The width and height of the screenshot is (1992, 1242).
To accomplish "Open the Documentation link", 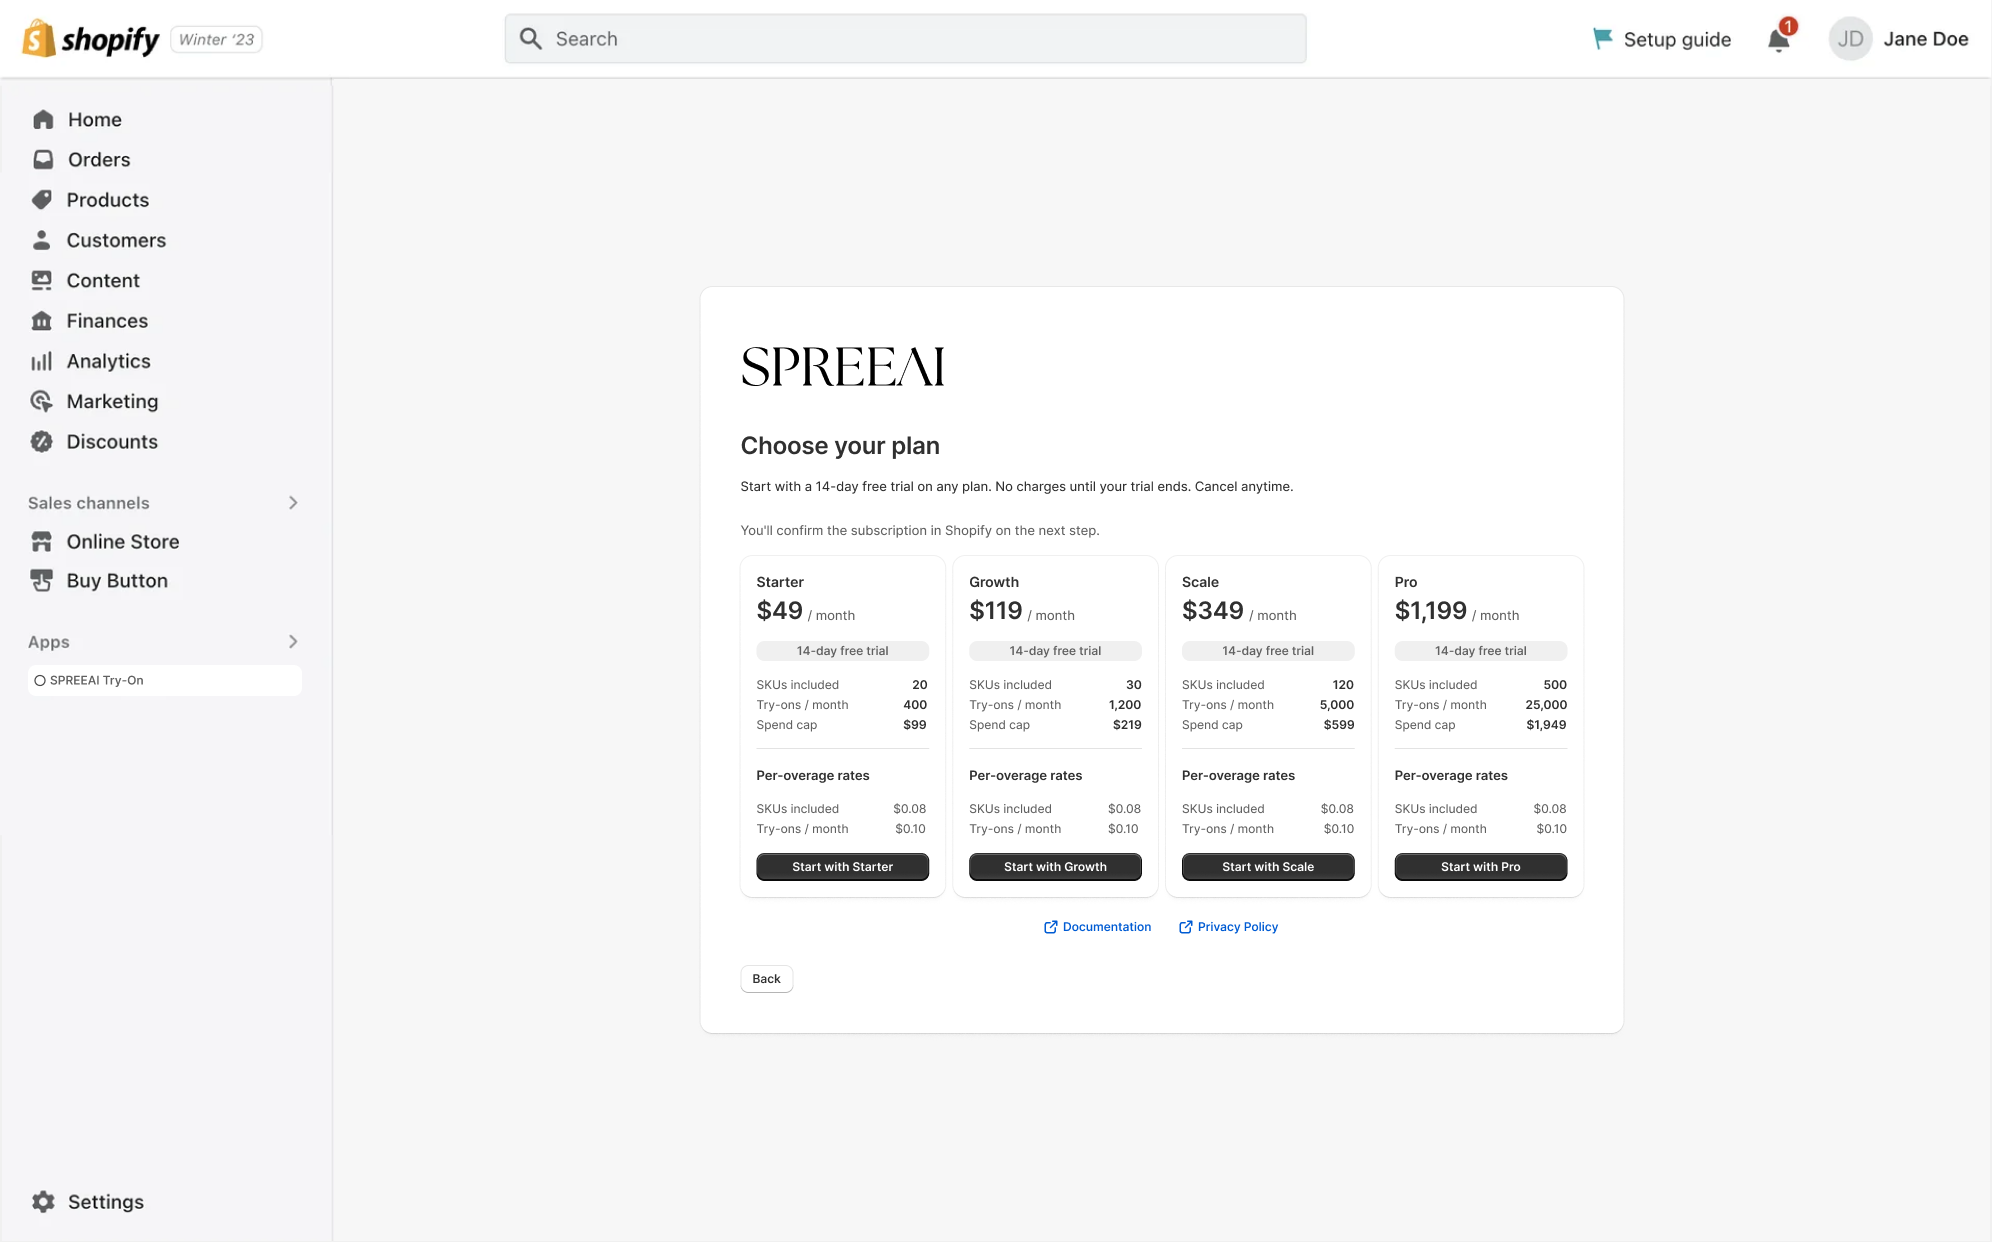I will [1106, 927].
